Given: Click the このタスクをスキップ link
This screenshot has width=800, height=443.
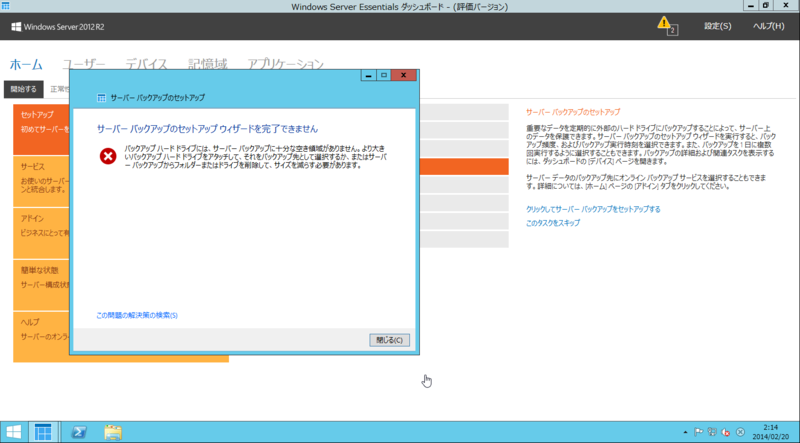Looking at the screenshot, I should click(x=553, y=223).
